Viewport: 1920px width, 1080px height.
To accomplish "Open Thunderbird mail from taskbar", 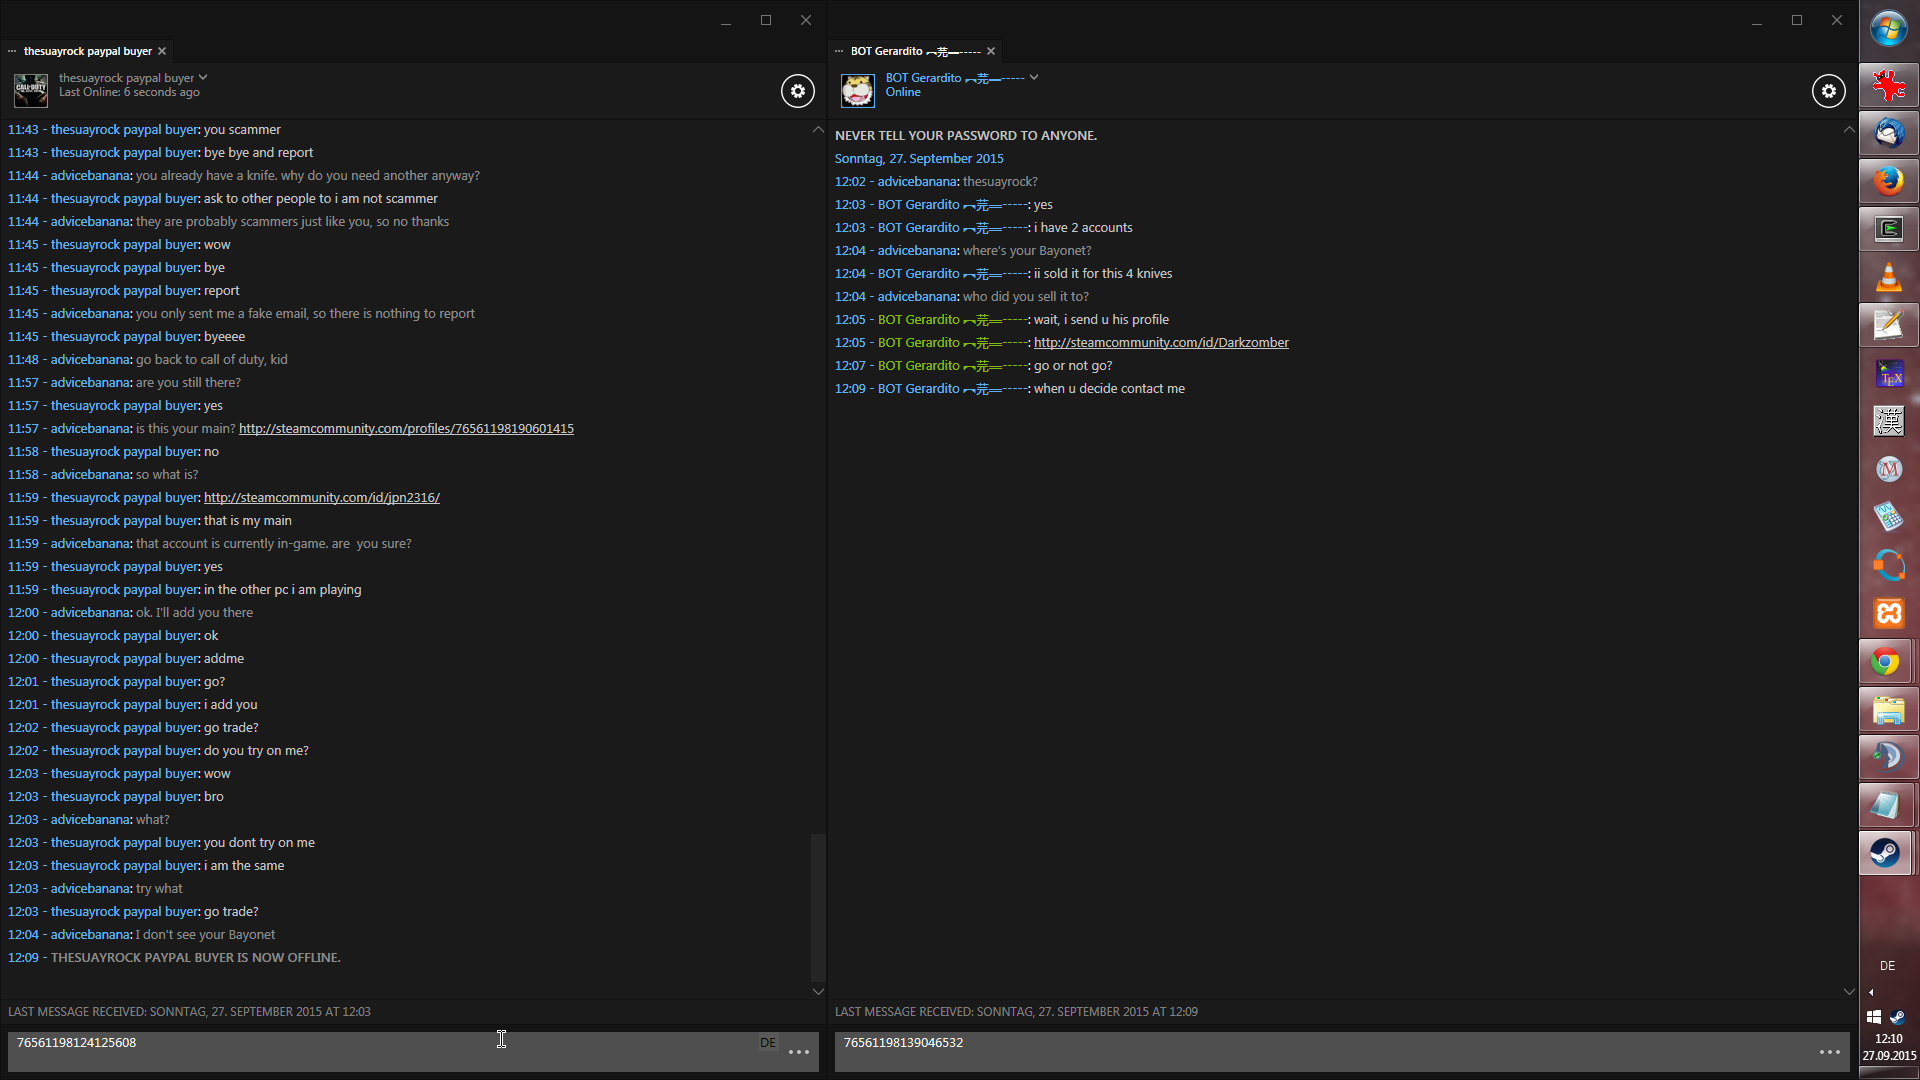I will coord(1888,133).
